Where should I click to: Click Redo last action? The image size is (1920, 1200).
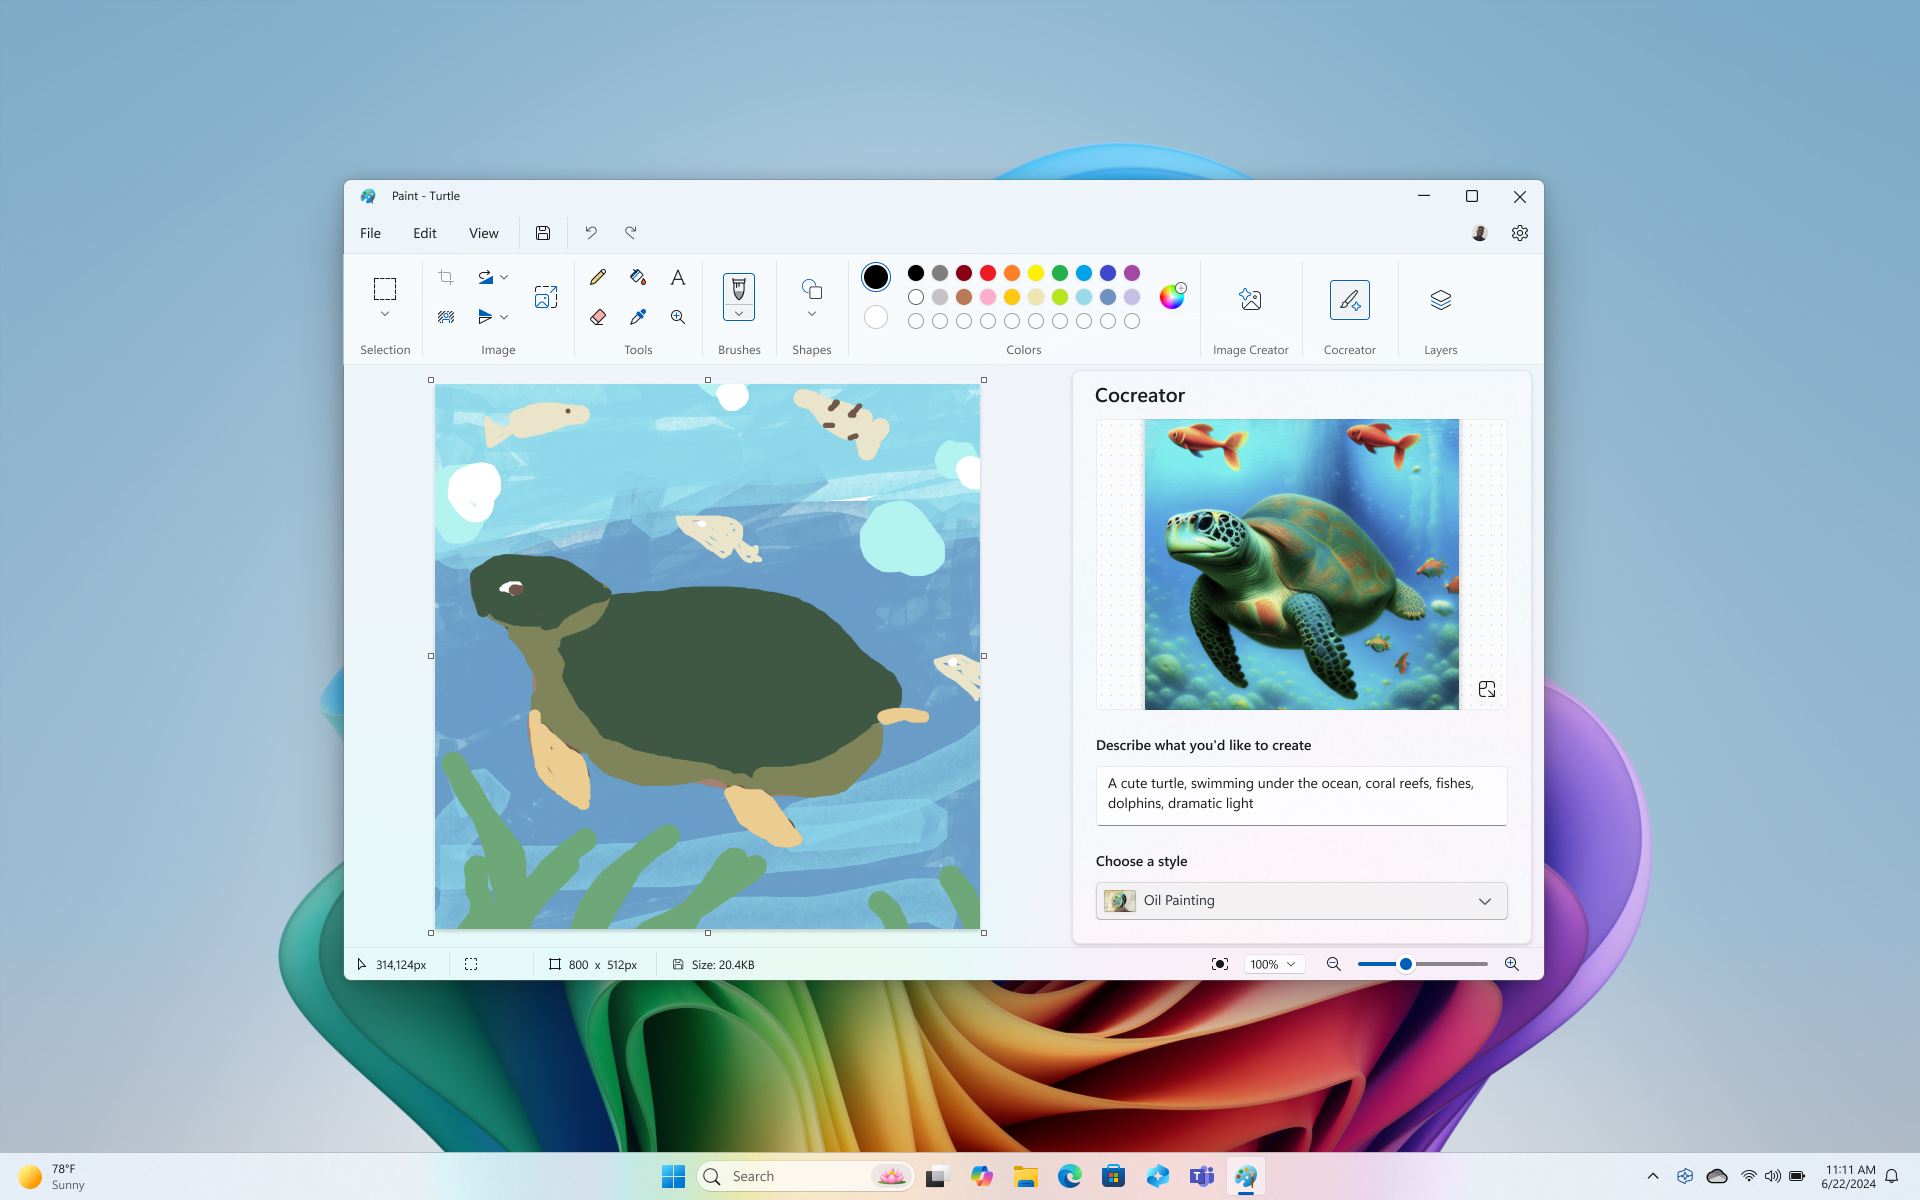pyautogui.click(x=630, y=232)
